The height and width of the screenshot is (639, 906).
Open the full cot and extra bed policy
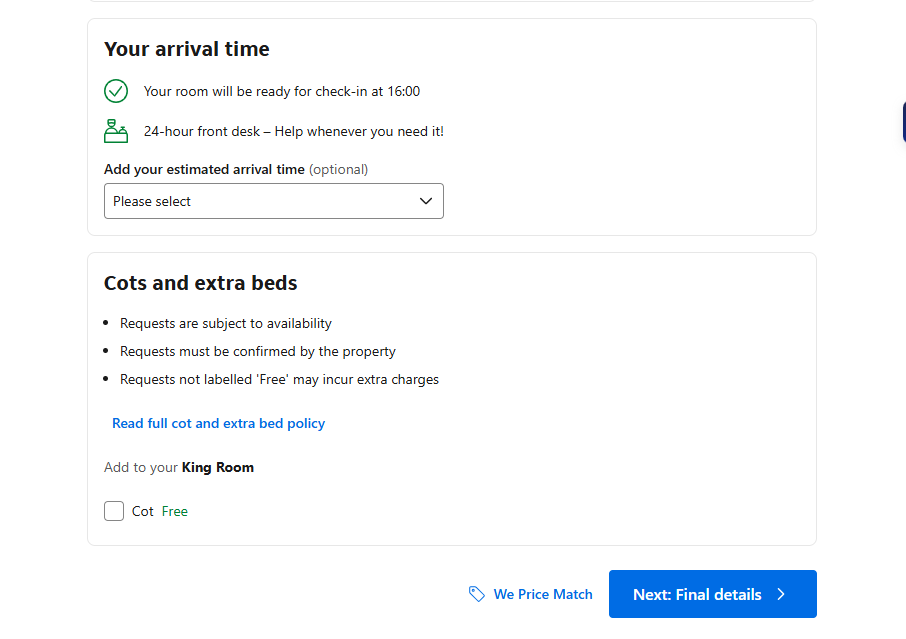pos(218,423)
